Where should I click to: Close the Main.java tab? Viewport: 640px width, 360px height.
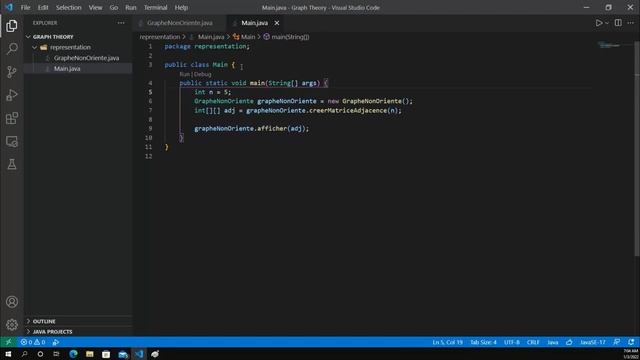click(277, 23)
